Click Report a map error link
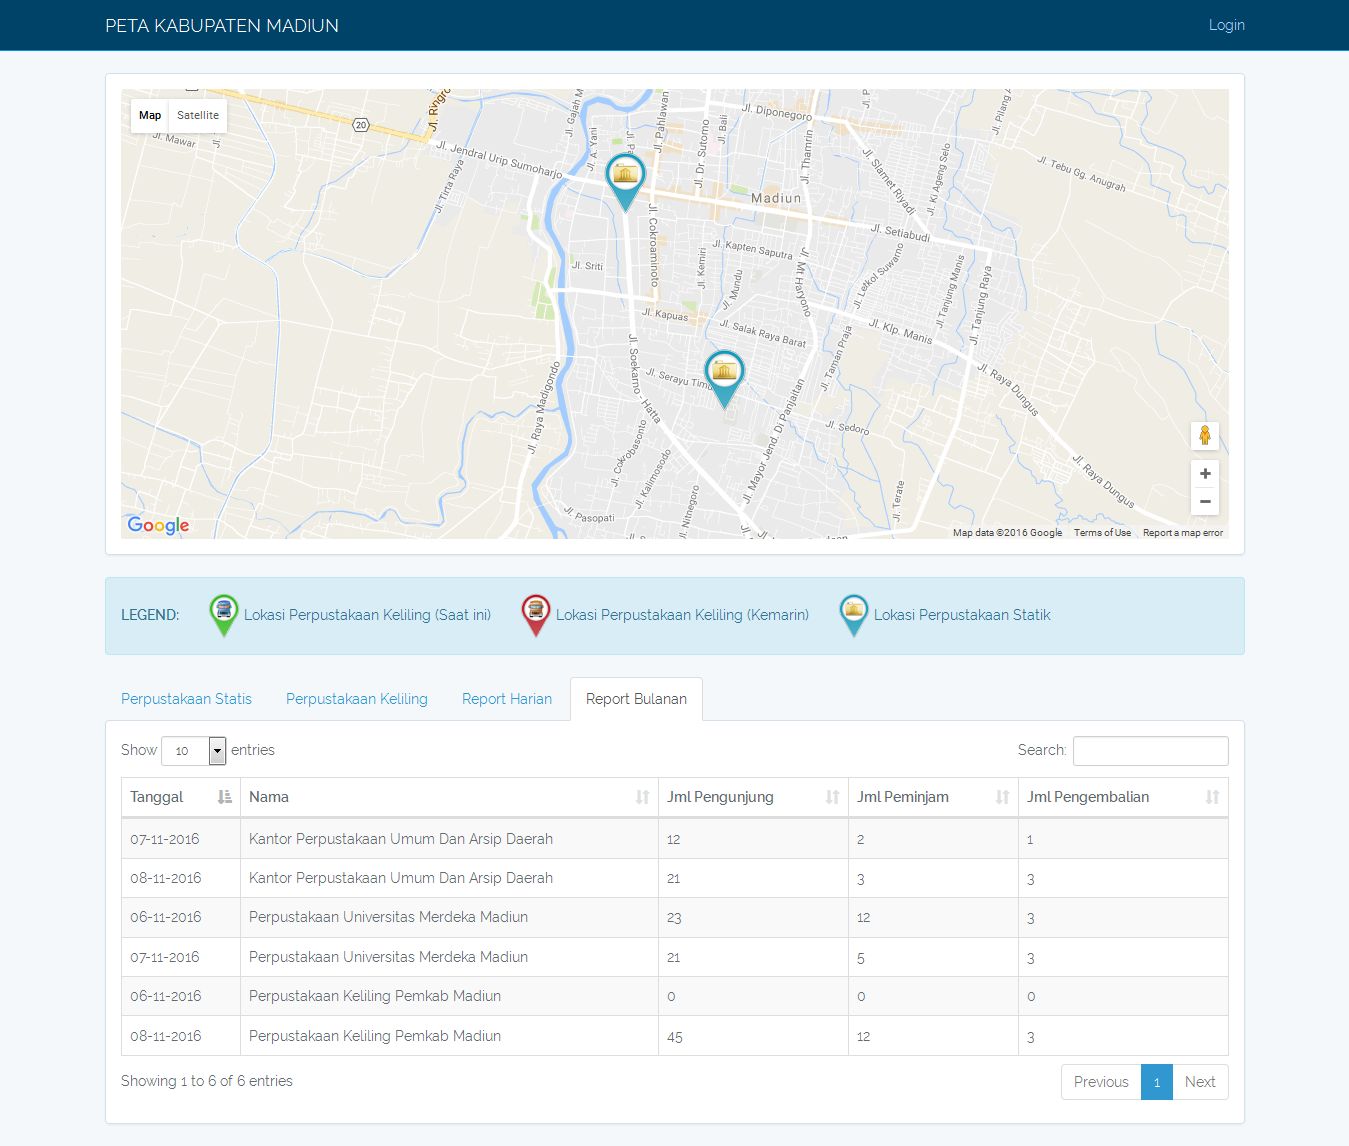The width and height of the screenshot is (1349, 1146). click(x=1183, y=533)
